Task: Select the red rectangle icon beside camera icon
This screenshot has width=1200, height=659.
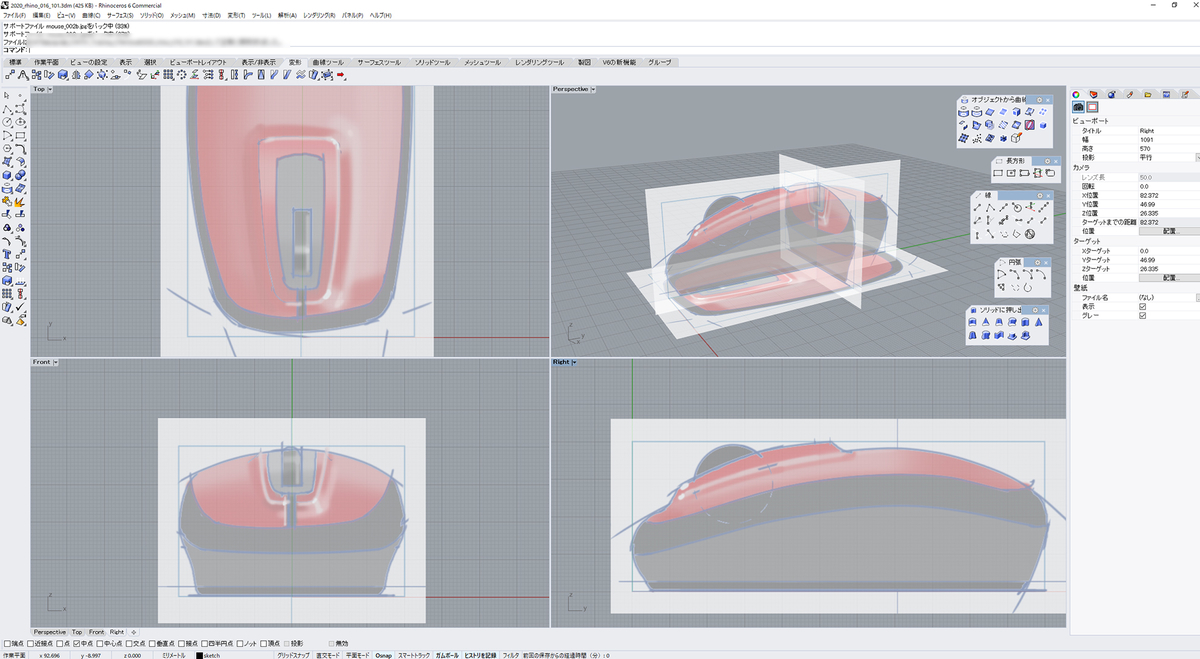Action: tap(1093, 107)
